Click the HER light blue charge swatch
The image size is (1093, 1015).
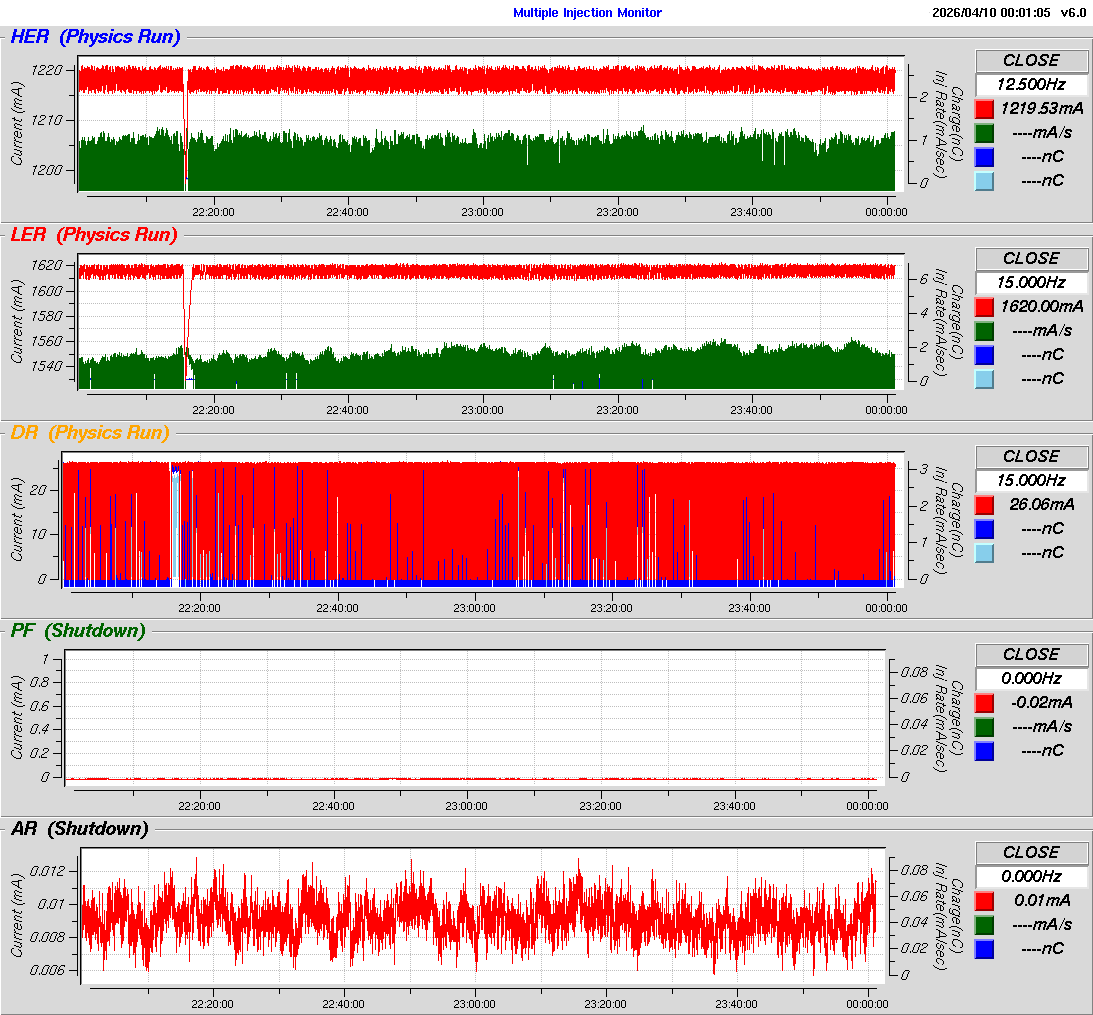(x=985, y=181)
